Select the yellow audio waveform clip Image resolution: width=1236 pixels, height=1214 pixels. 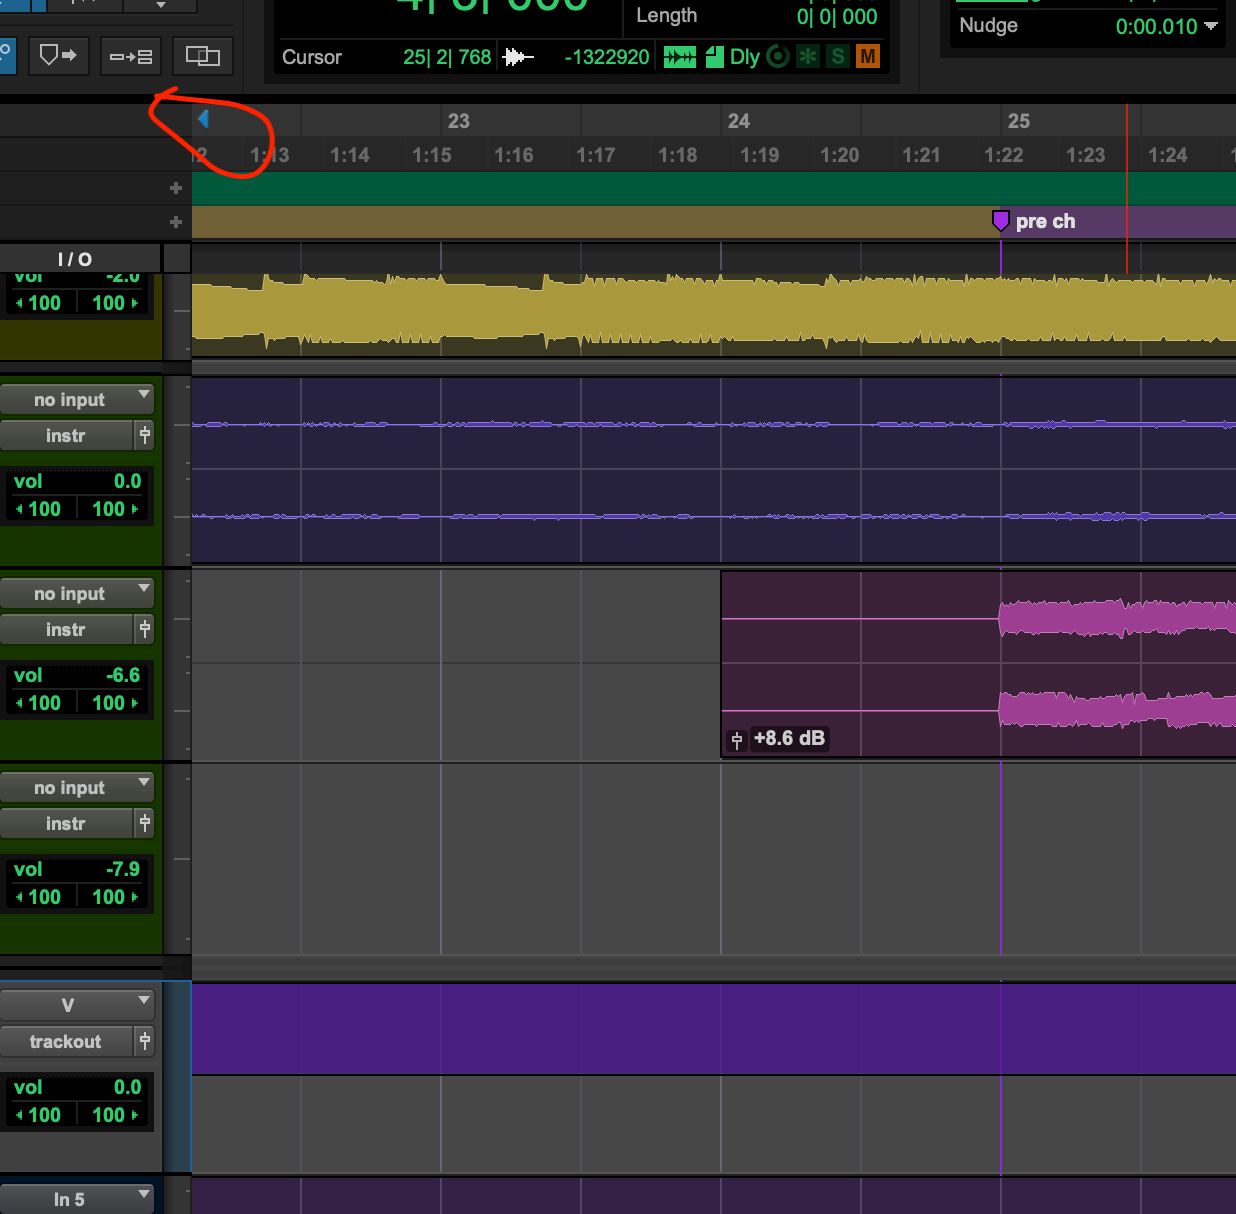714,314
